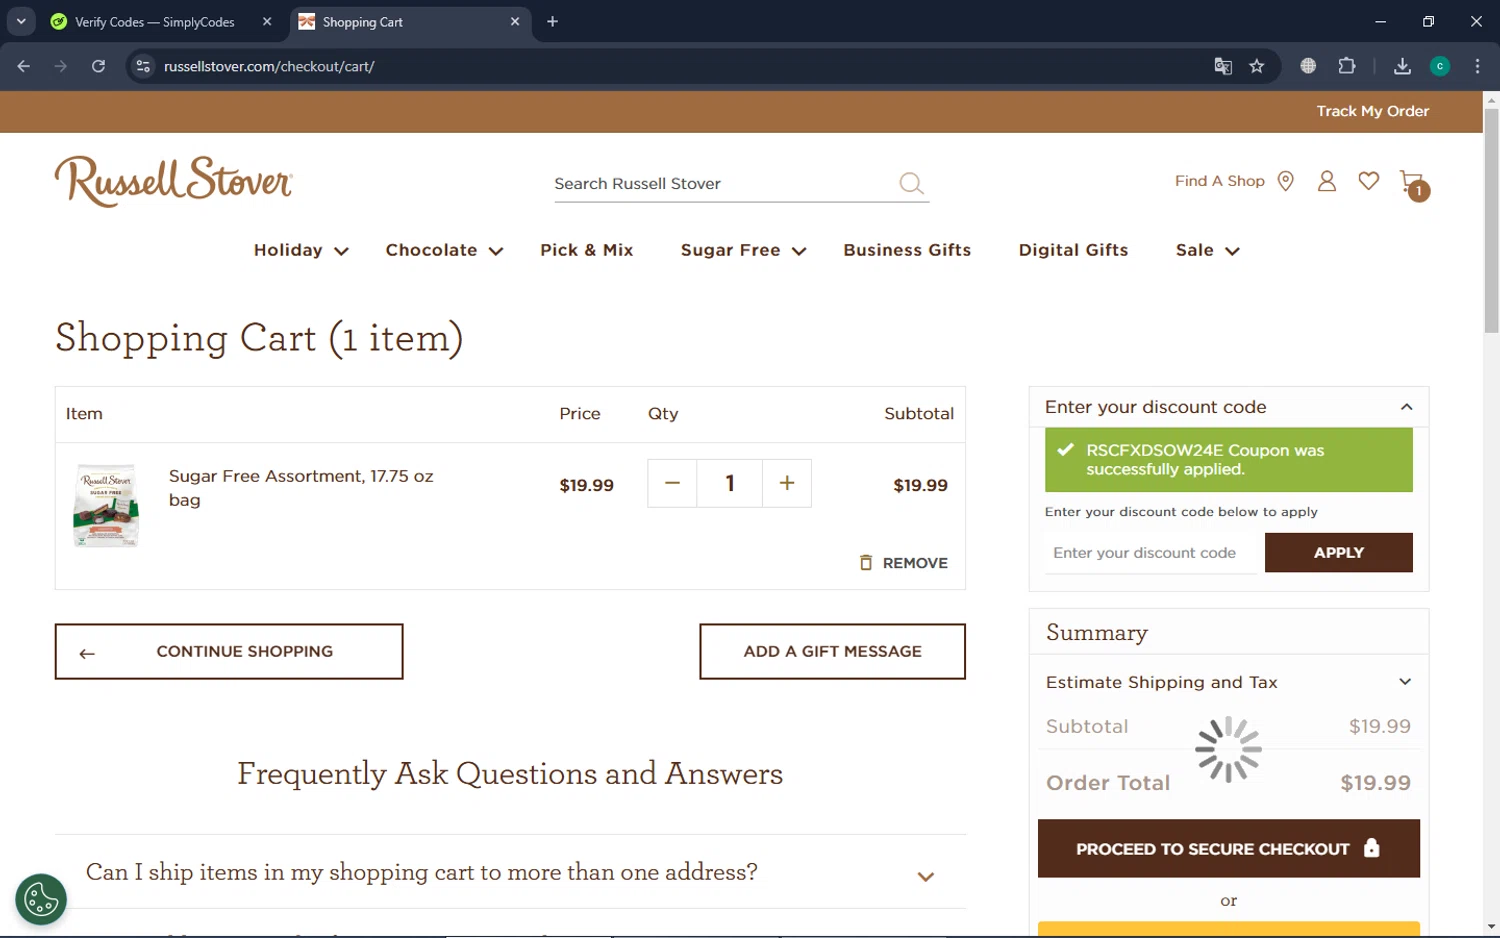Viewport: 1500px width, 938px height.
Task: Click the search magnifier icon
Action: 911,183
